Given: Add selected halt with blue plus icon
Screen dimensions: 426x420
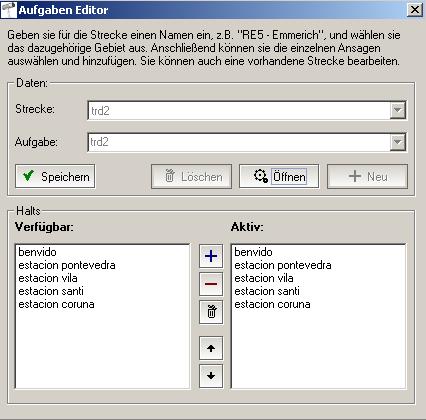Looking at the screenshot, I should (211, 256).
